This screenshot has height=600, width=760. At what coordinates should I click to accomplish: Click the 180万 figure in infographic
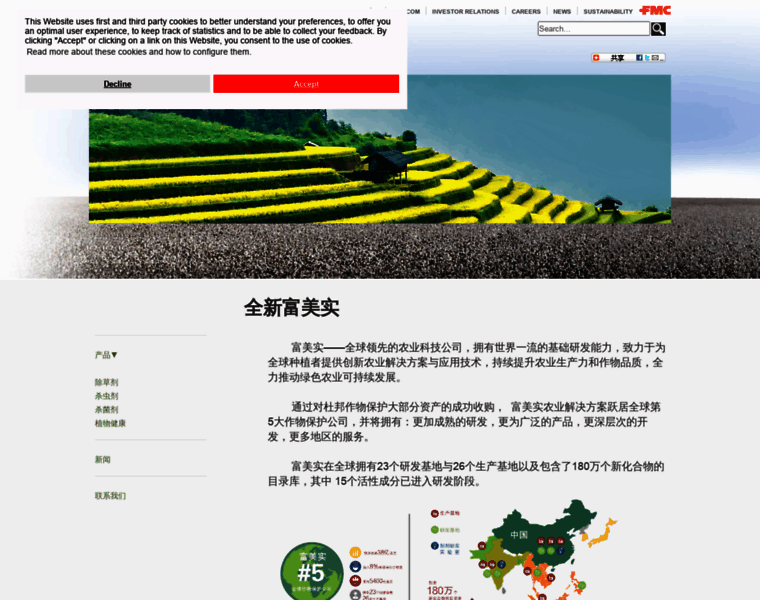pos(439,590)
